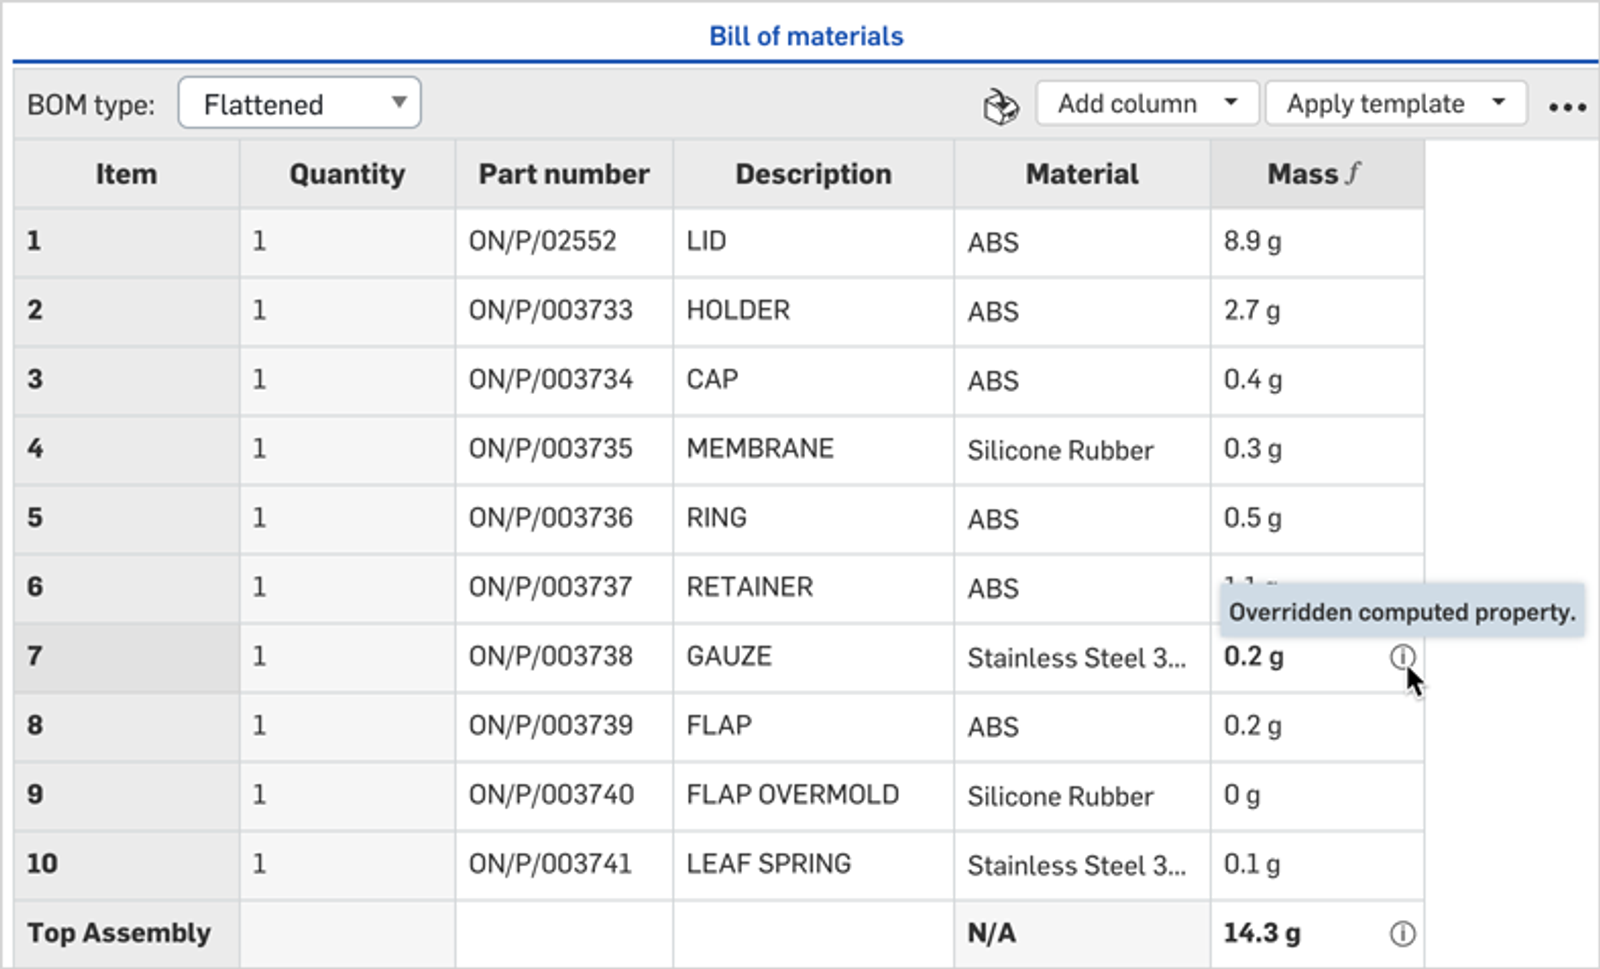1600x969 pixels.
Task: Click the 8.9 g mass cell
Action: pyautogui.click(x=1315, y=241)
